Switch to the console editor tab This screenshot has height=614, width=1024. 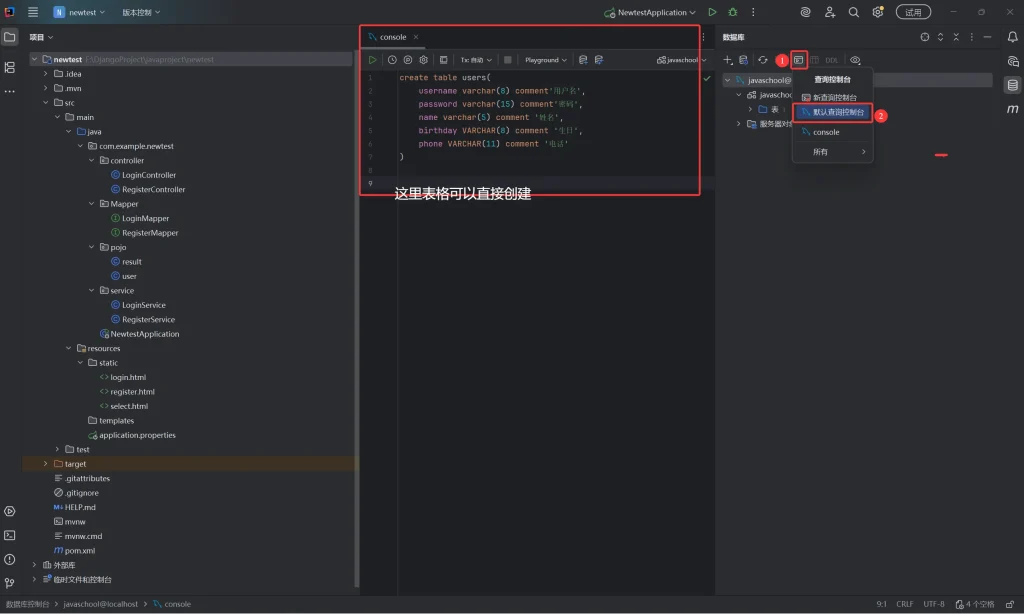pos(393,37)
